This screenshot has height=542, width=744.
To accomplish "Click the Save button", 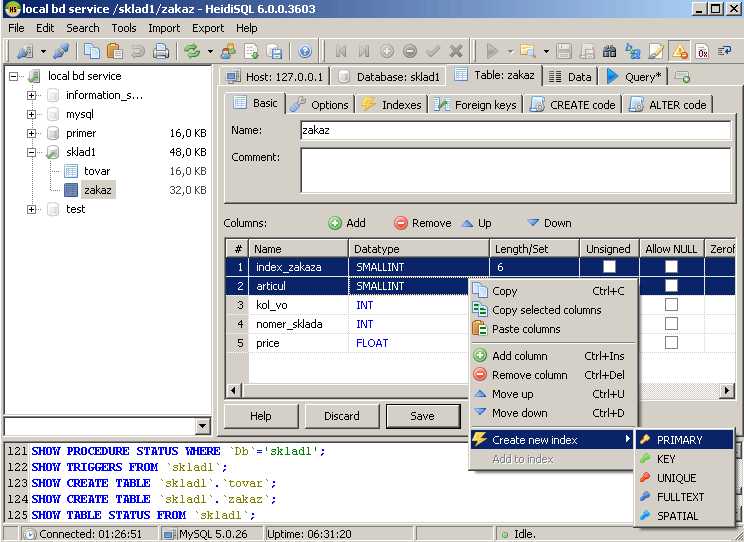I will pos(422,416).
